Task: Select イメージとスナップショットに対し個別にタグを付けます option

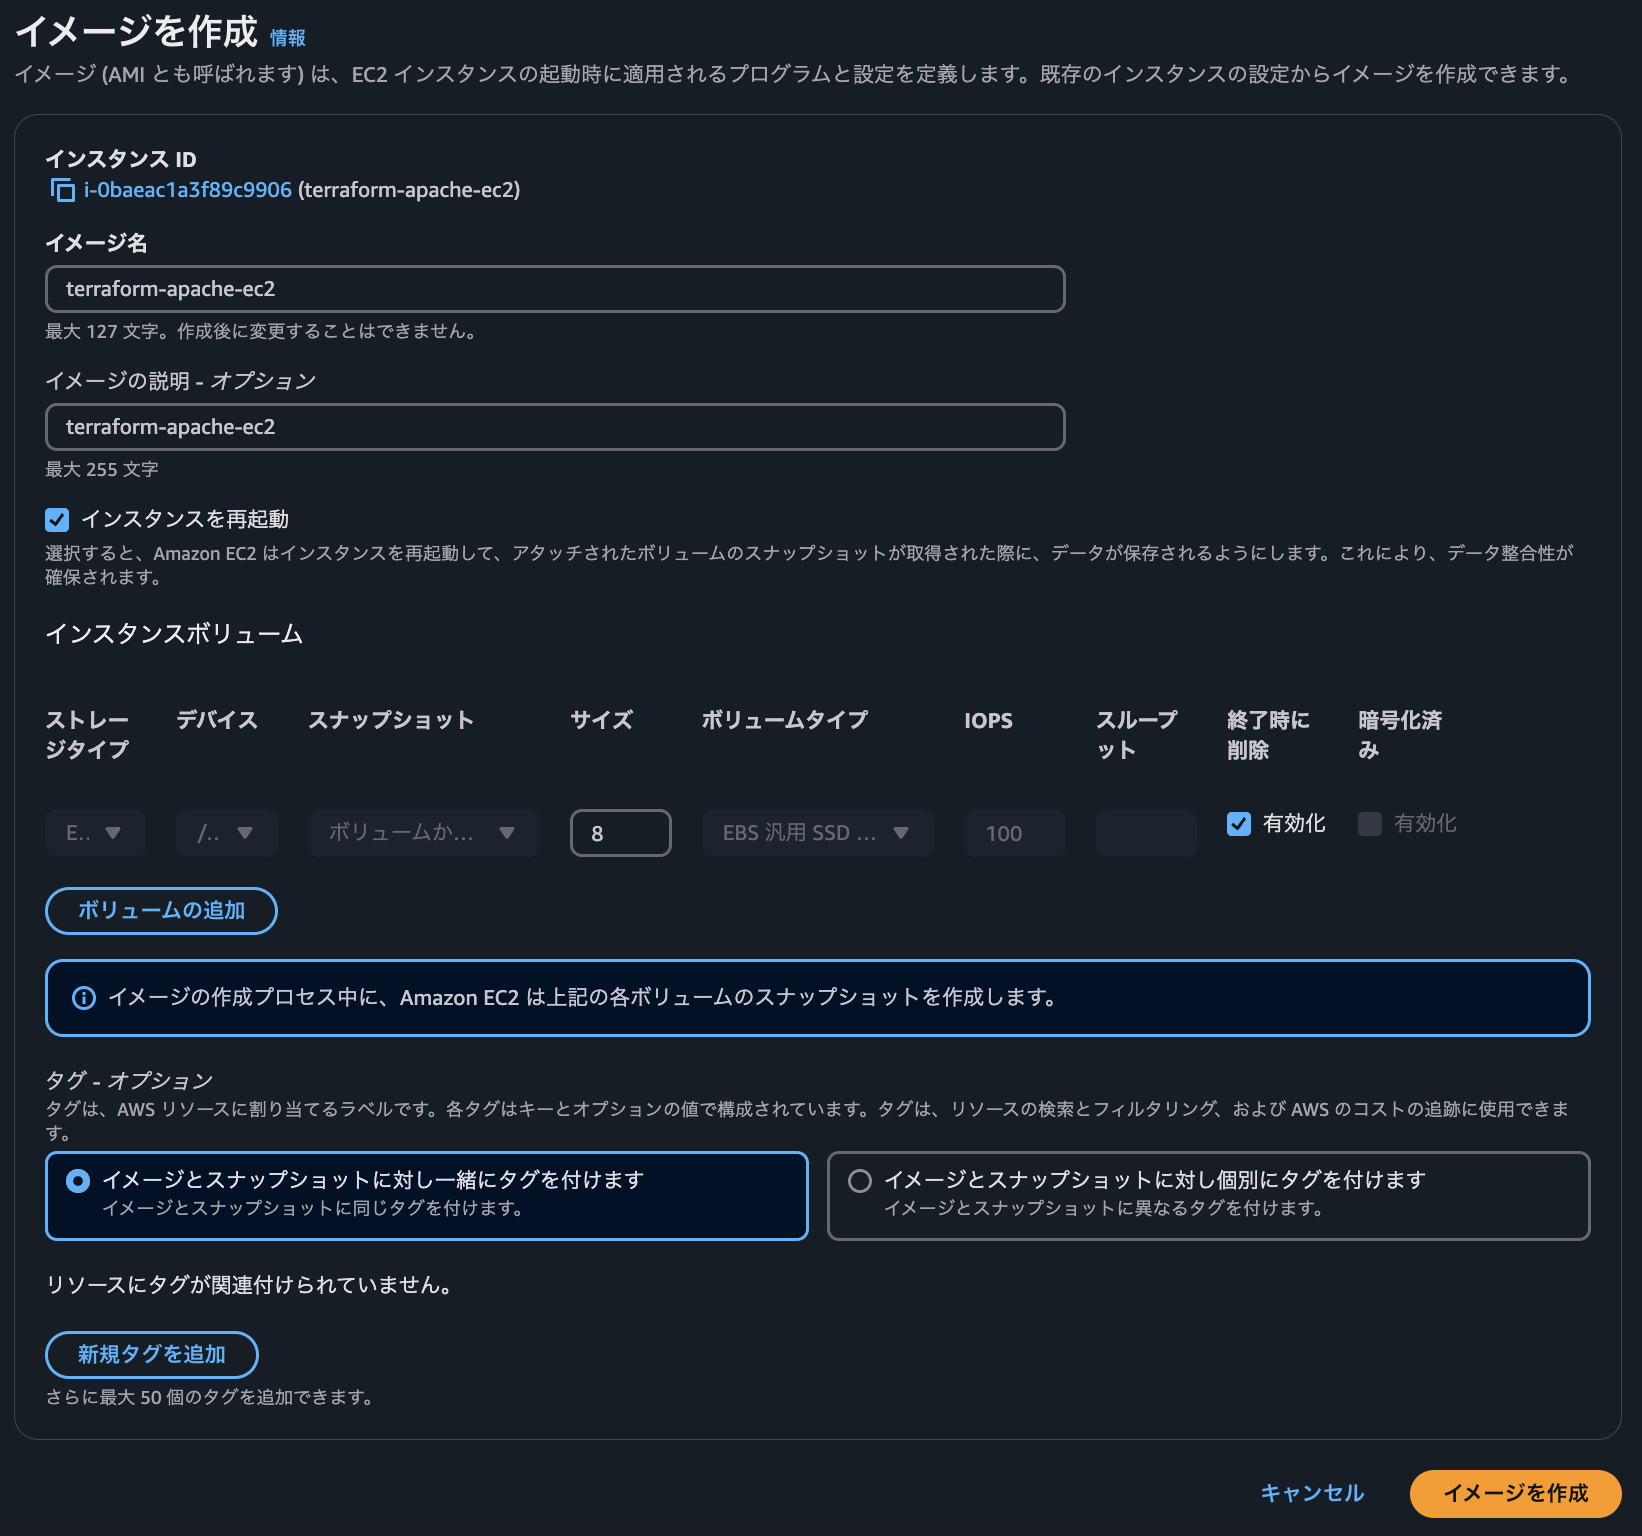Action: [861, 1181]
